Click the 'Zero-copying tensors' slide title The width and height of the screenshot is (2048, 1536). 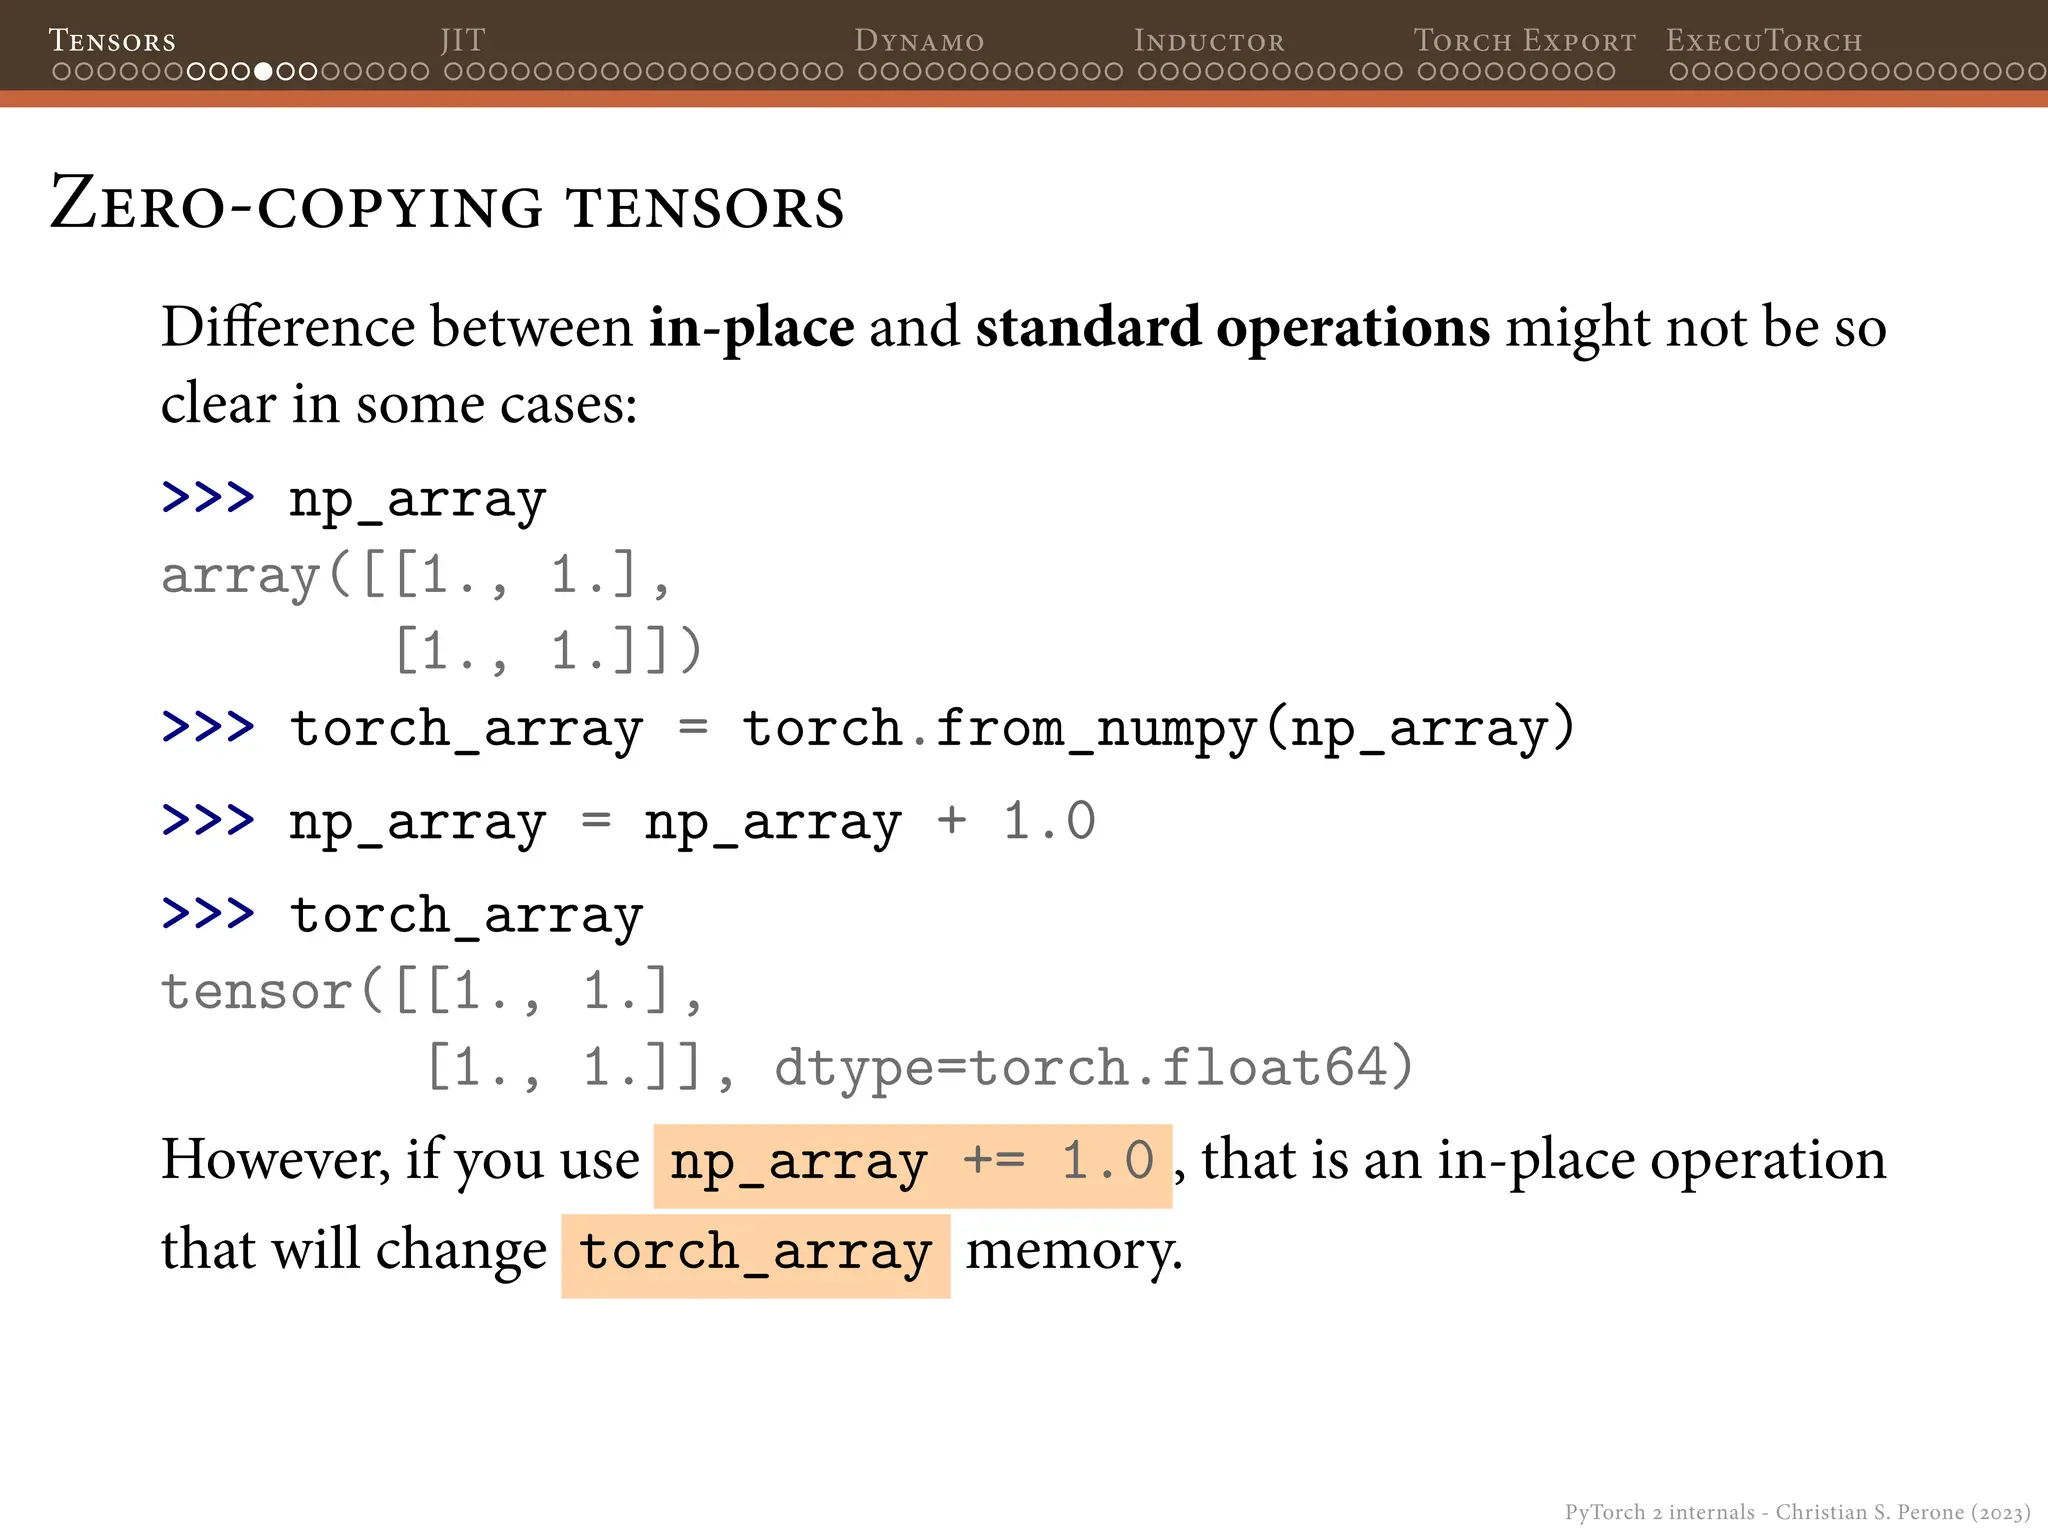447,204
